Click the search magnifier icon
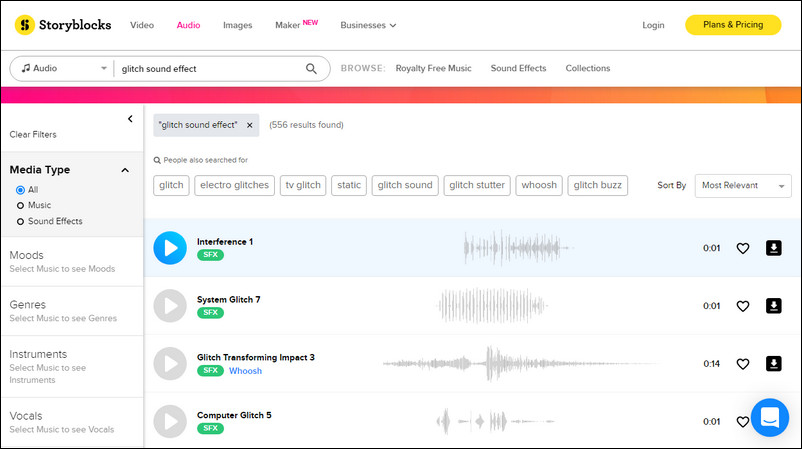Screen dimensions: 802x449 tap(311, 69)
